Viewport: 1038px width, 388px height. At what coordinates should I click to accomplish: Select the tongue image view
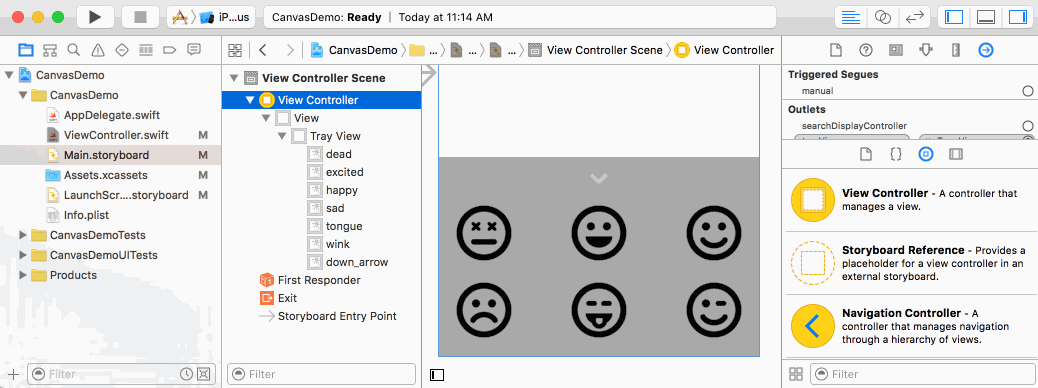click(344, 226)
